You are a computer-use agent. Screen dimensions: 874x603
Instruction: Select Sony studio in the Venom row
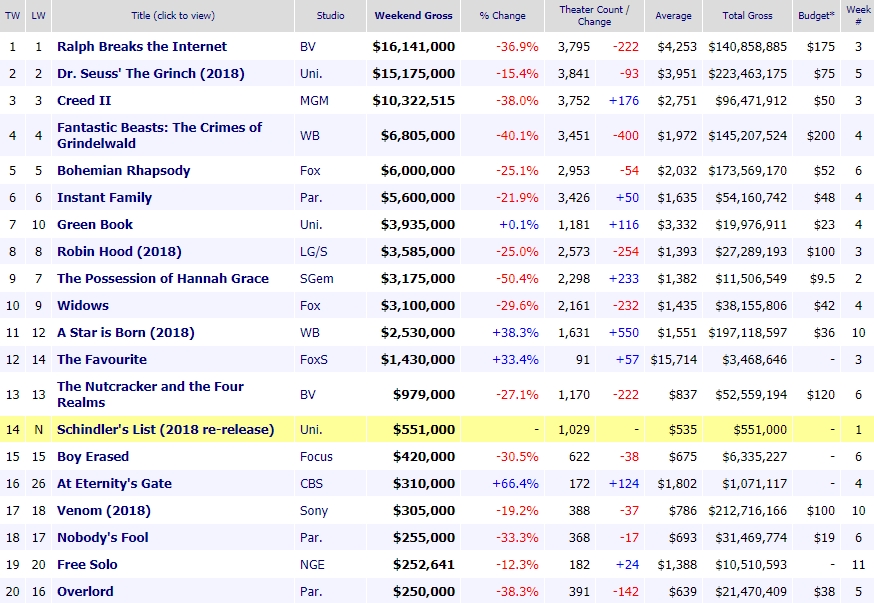(314, 510)
